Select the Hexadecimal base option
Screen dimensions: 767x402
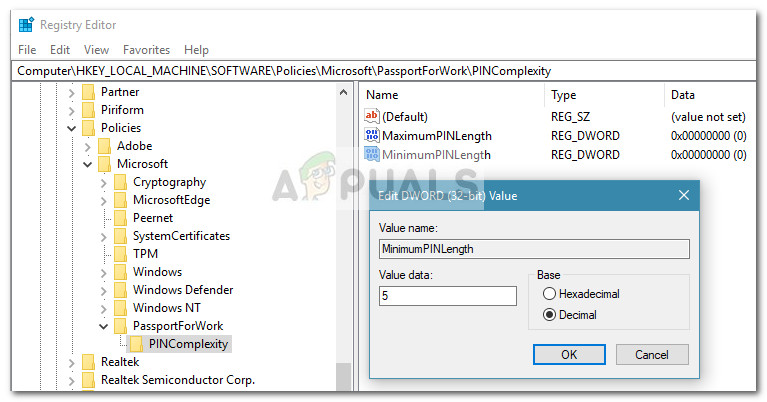(549, 294)
